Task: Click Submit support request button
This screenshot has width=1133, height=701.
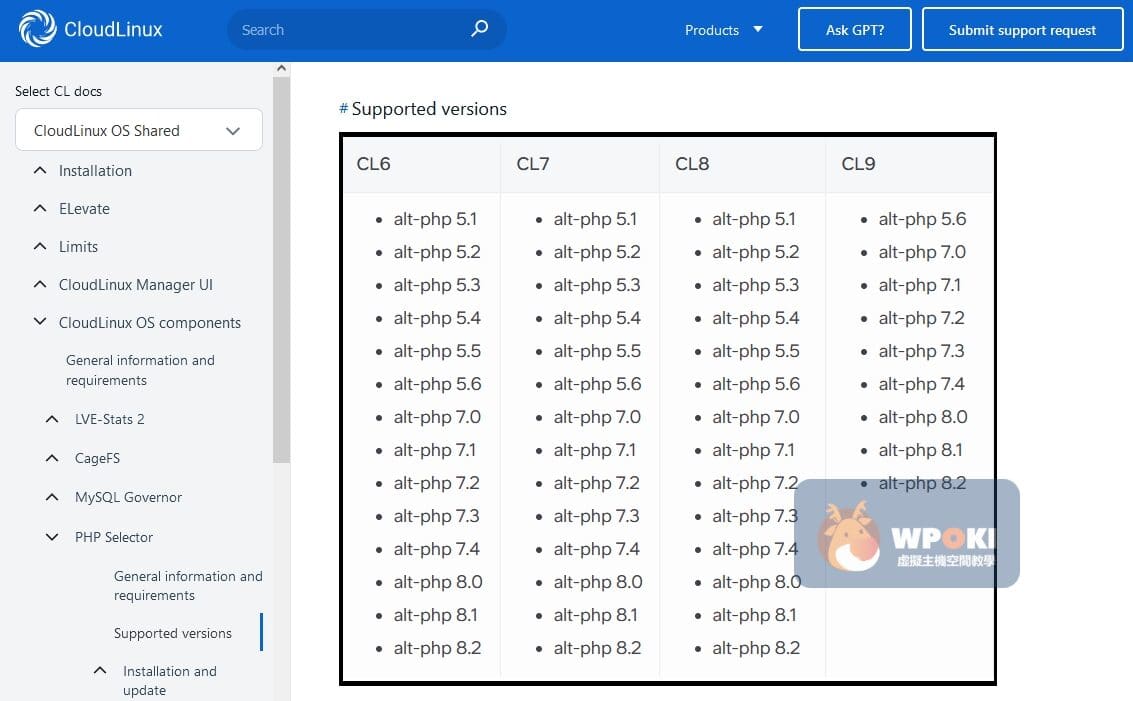Action: [1022, 30]
